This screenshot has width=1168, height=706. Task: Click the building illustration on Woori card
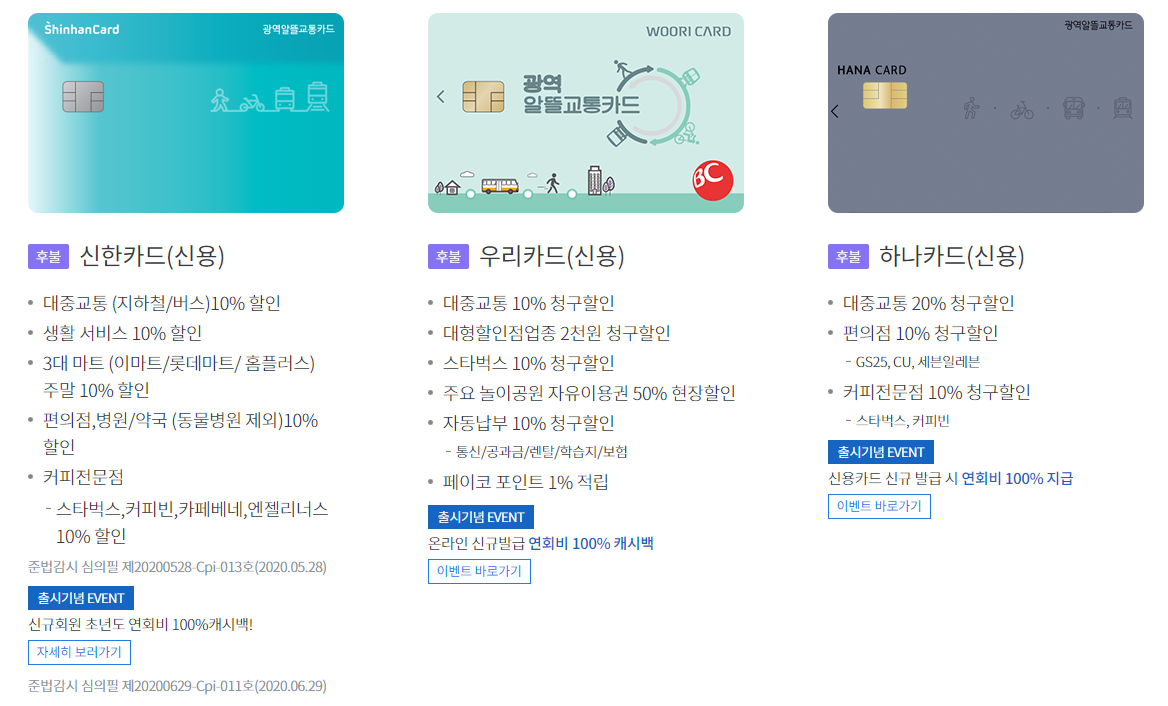click(594, 180)
